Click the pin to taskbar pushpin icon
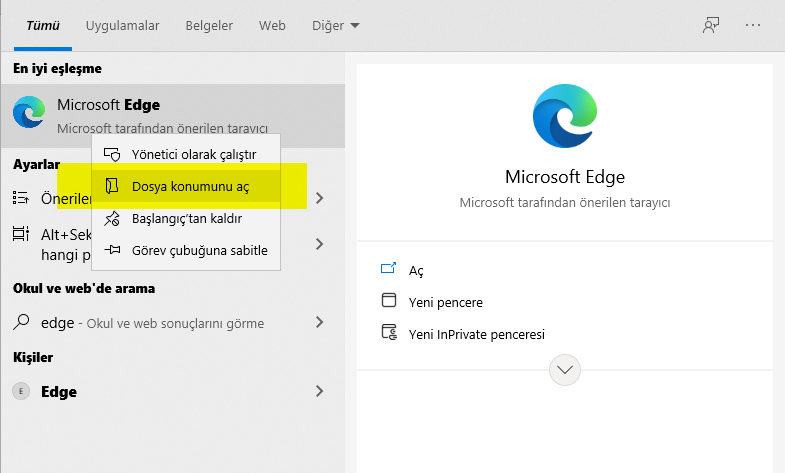Image resolution: width=785 pixels, height=473 pixels. (112, 250)
